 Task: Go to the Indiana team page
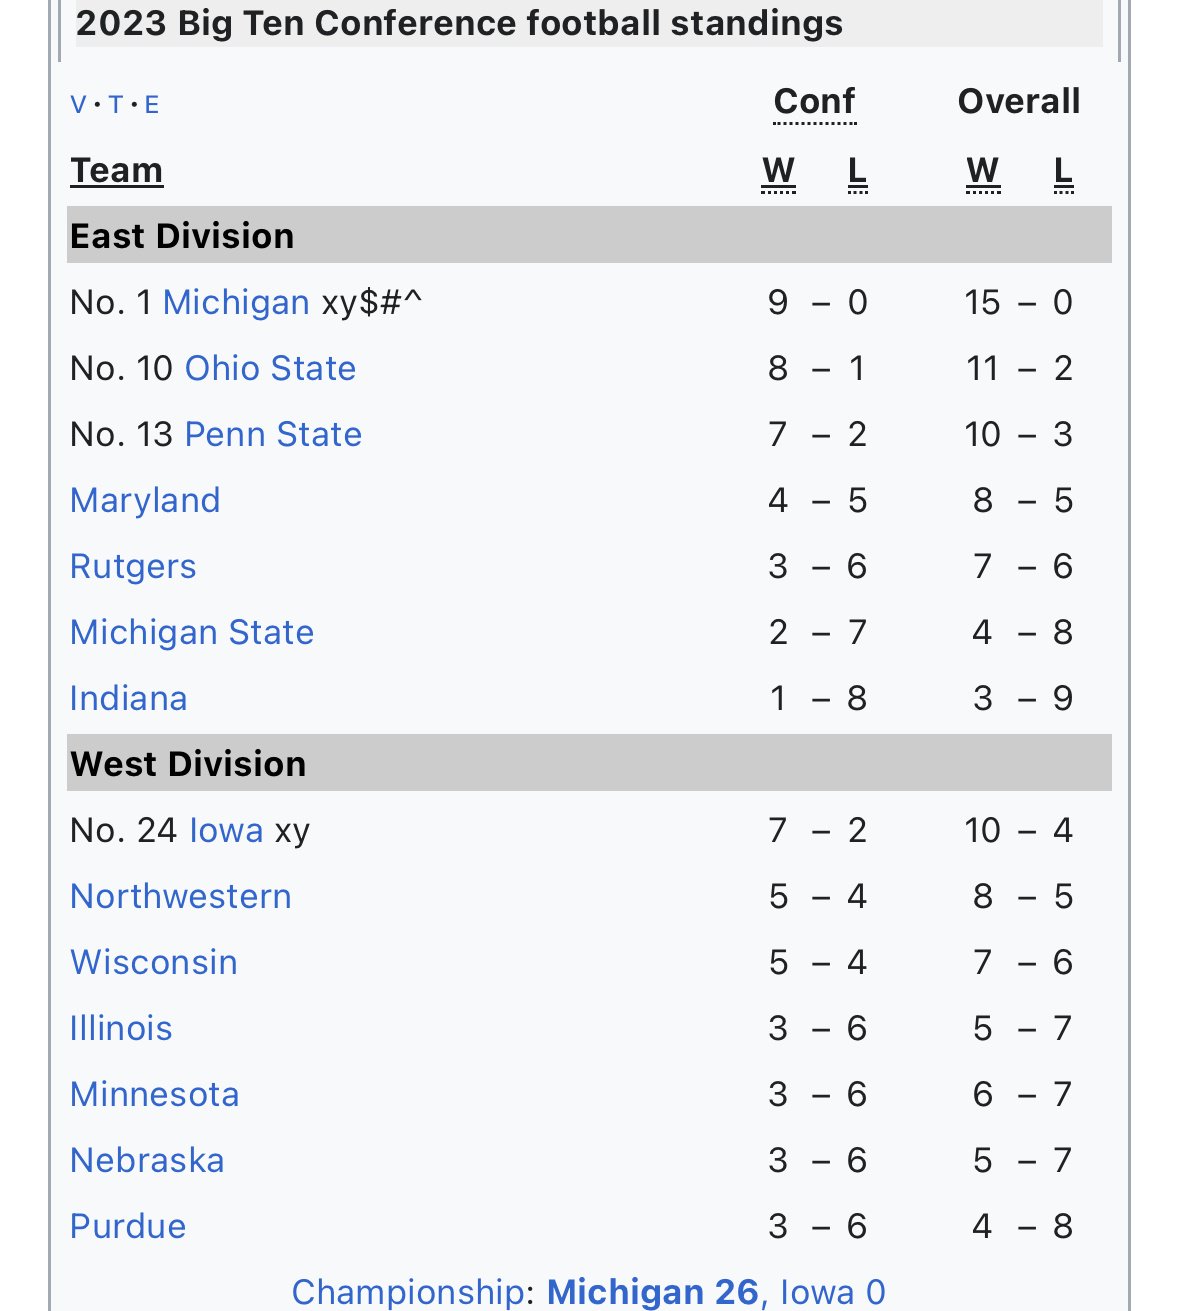click(128, 698)
